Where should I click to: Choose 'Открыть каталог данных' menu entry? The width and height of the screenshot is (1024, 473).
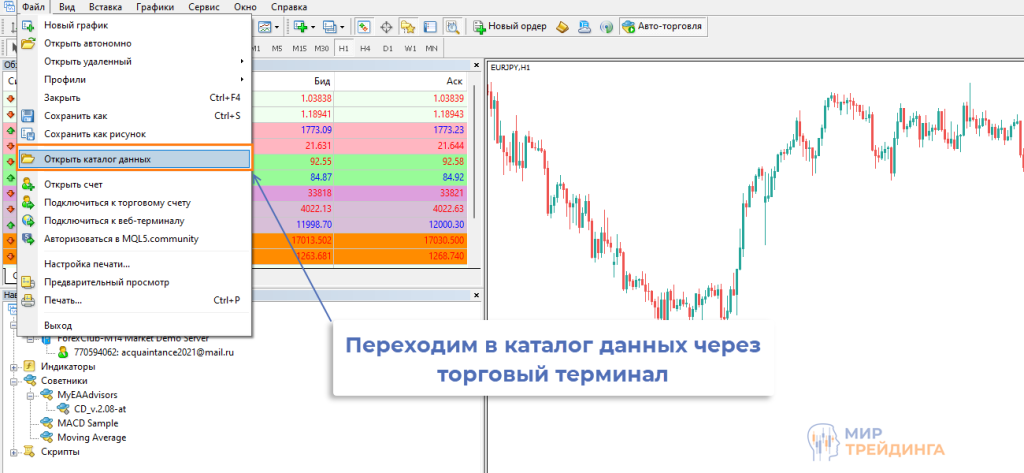coord(97,159)
